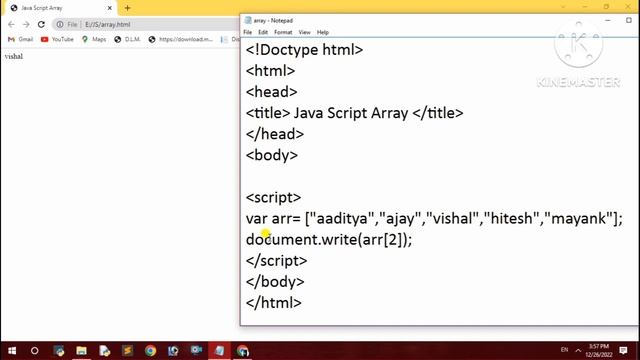
Task: Open the Maps bookmark
Action: click(x=94, y=39)
